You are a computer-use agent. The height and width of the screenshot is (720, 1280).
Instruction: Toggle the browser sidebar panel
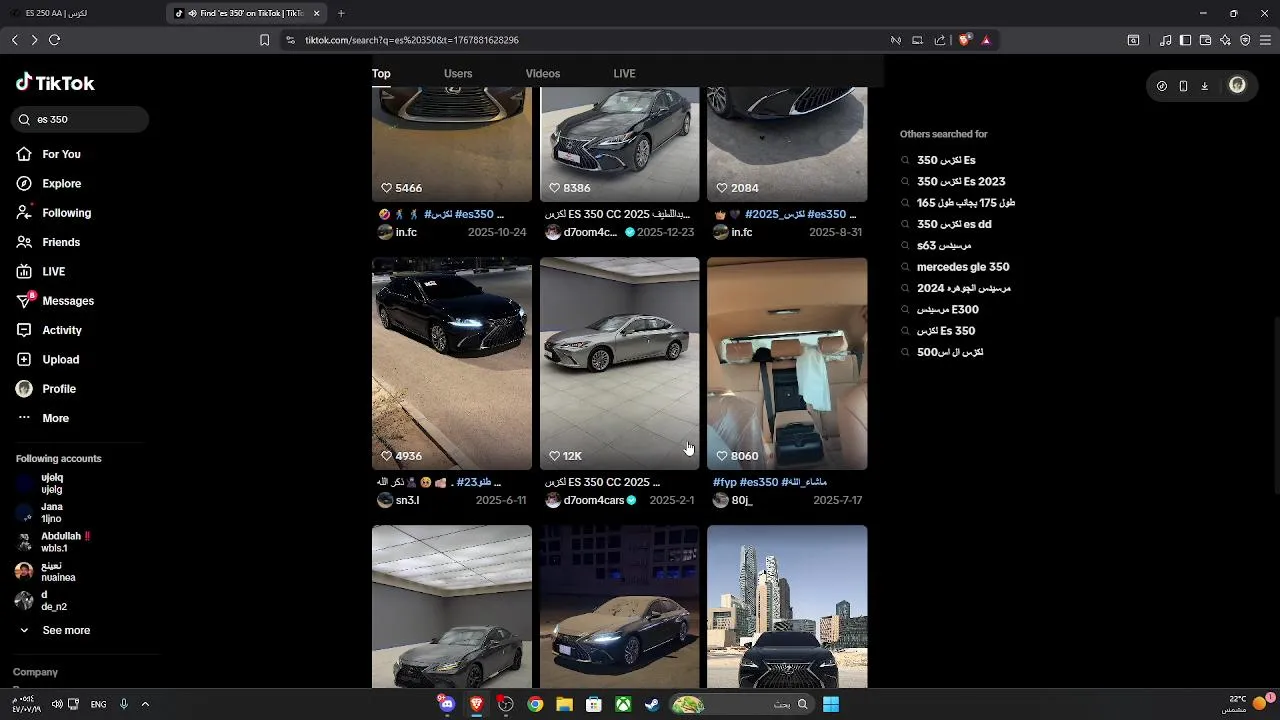1185,40
